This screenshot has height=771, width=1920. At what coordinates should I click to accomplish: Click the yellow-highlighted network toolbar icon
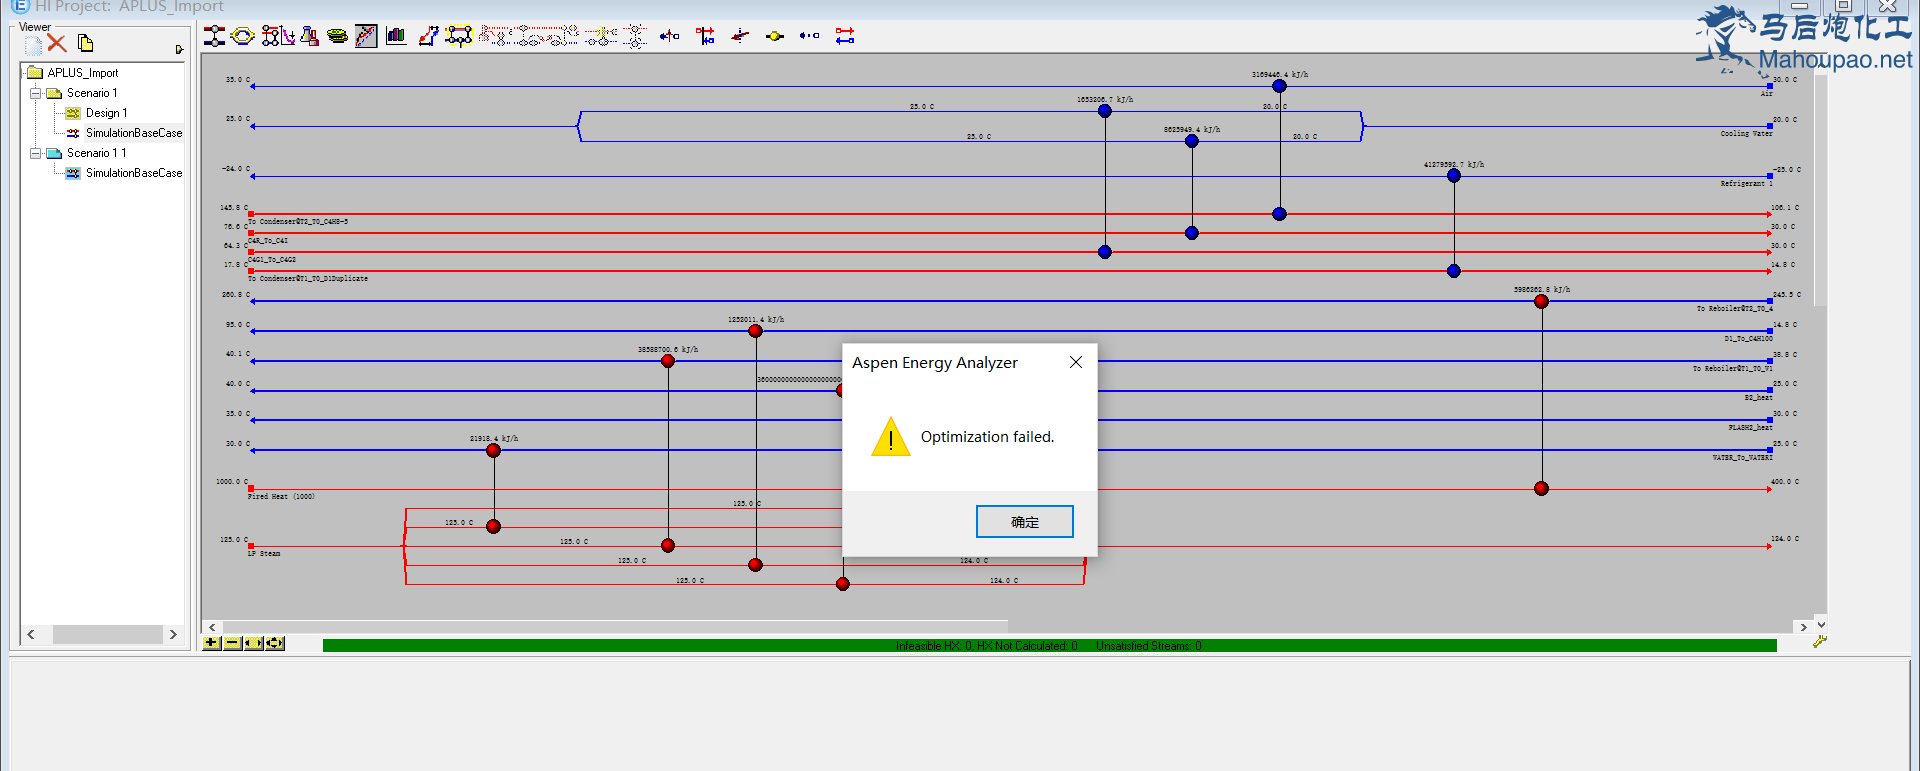(459, 36)
